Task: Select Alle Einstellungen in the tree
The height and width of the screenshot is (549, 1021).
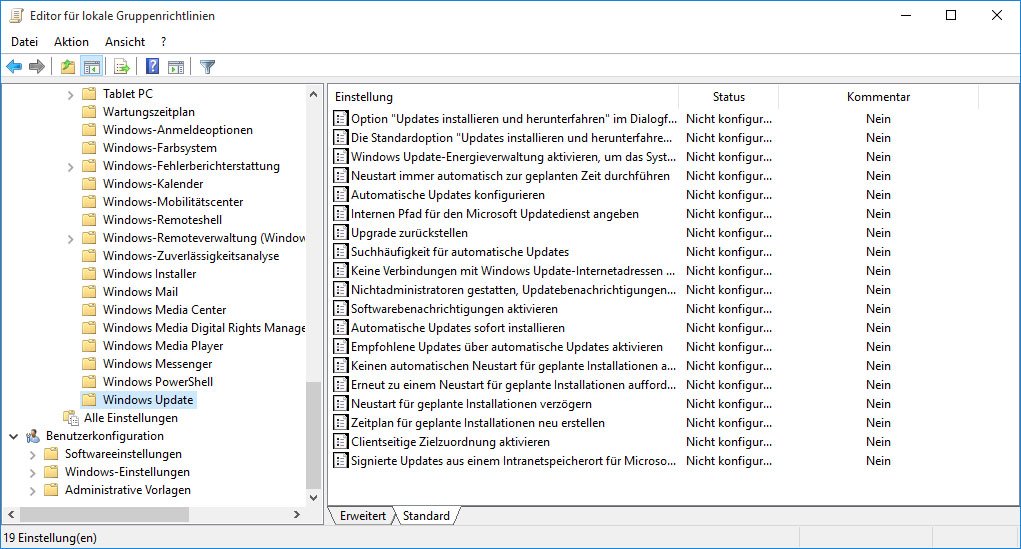Action: pos(130,418)
